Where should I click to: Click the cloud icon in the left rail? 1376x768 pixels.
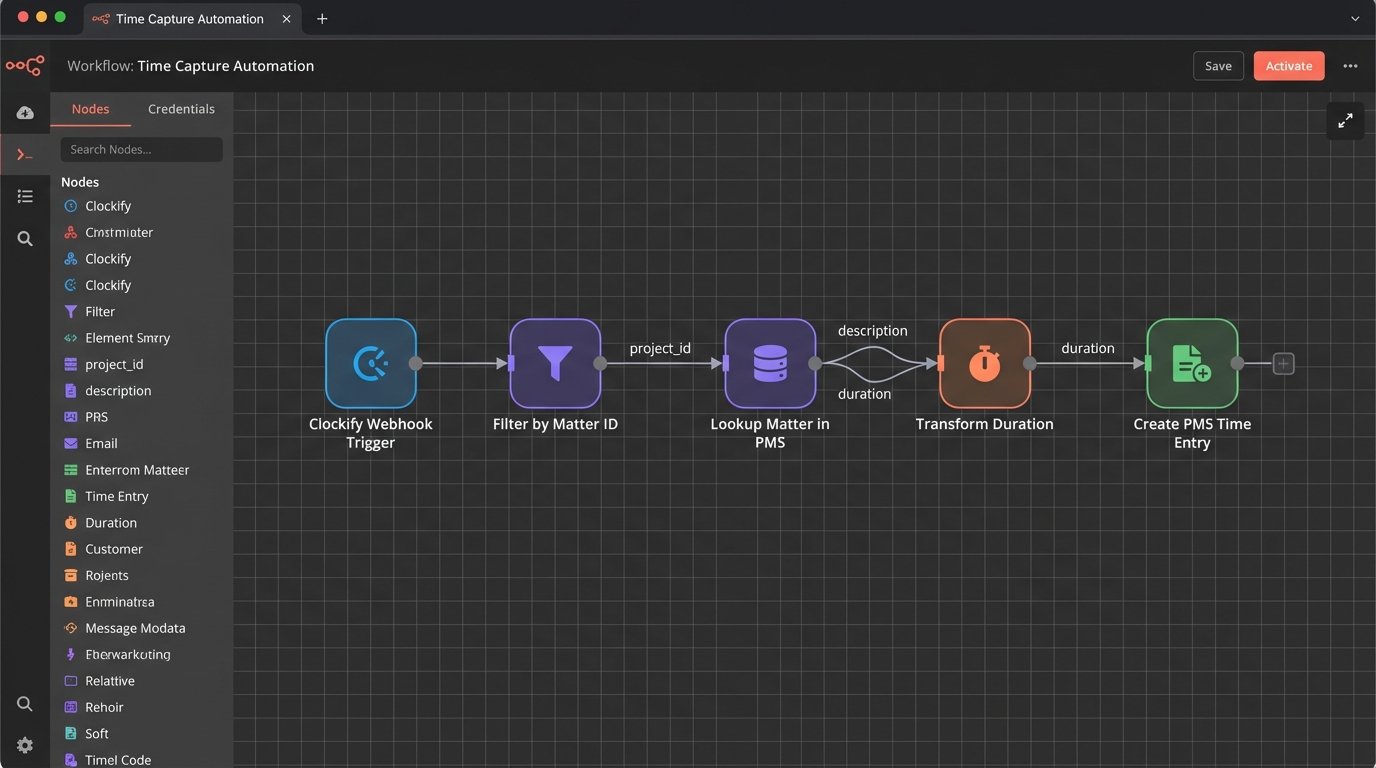(25, 112)
